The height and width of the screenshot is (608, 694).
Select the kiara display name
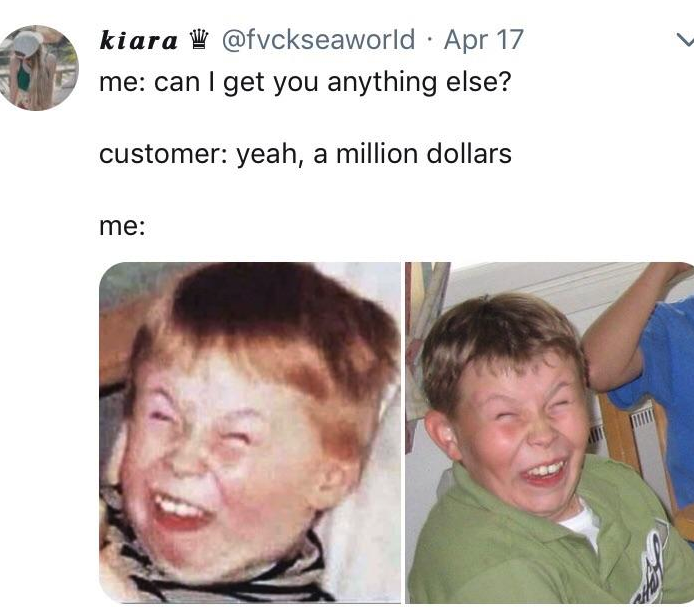[139, 40]
